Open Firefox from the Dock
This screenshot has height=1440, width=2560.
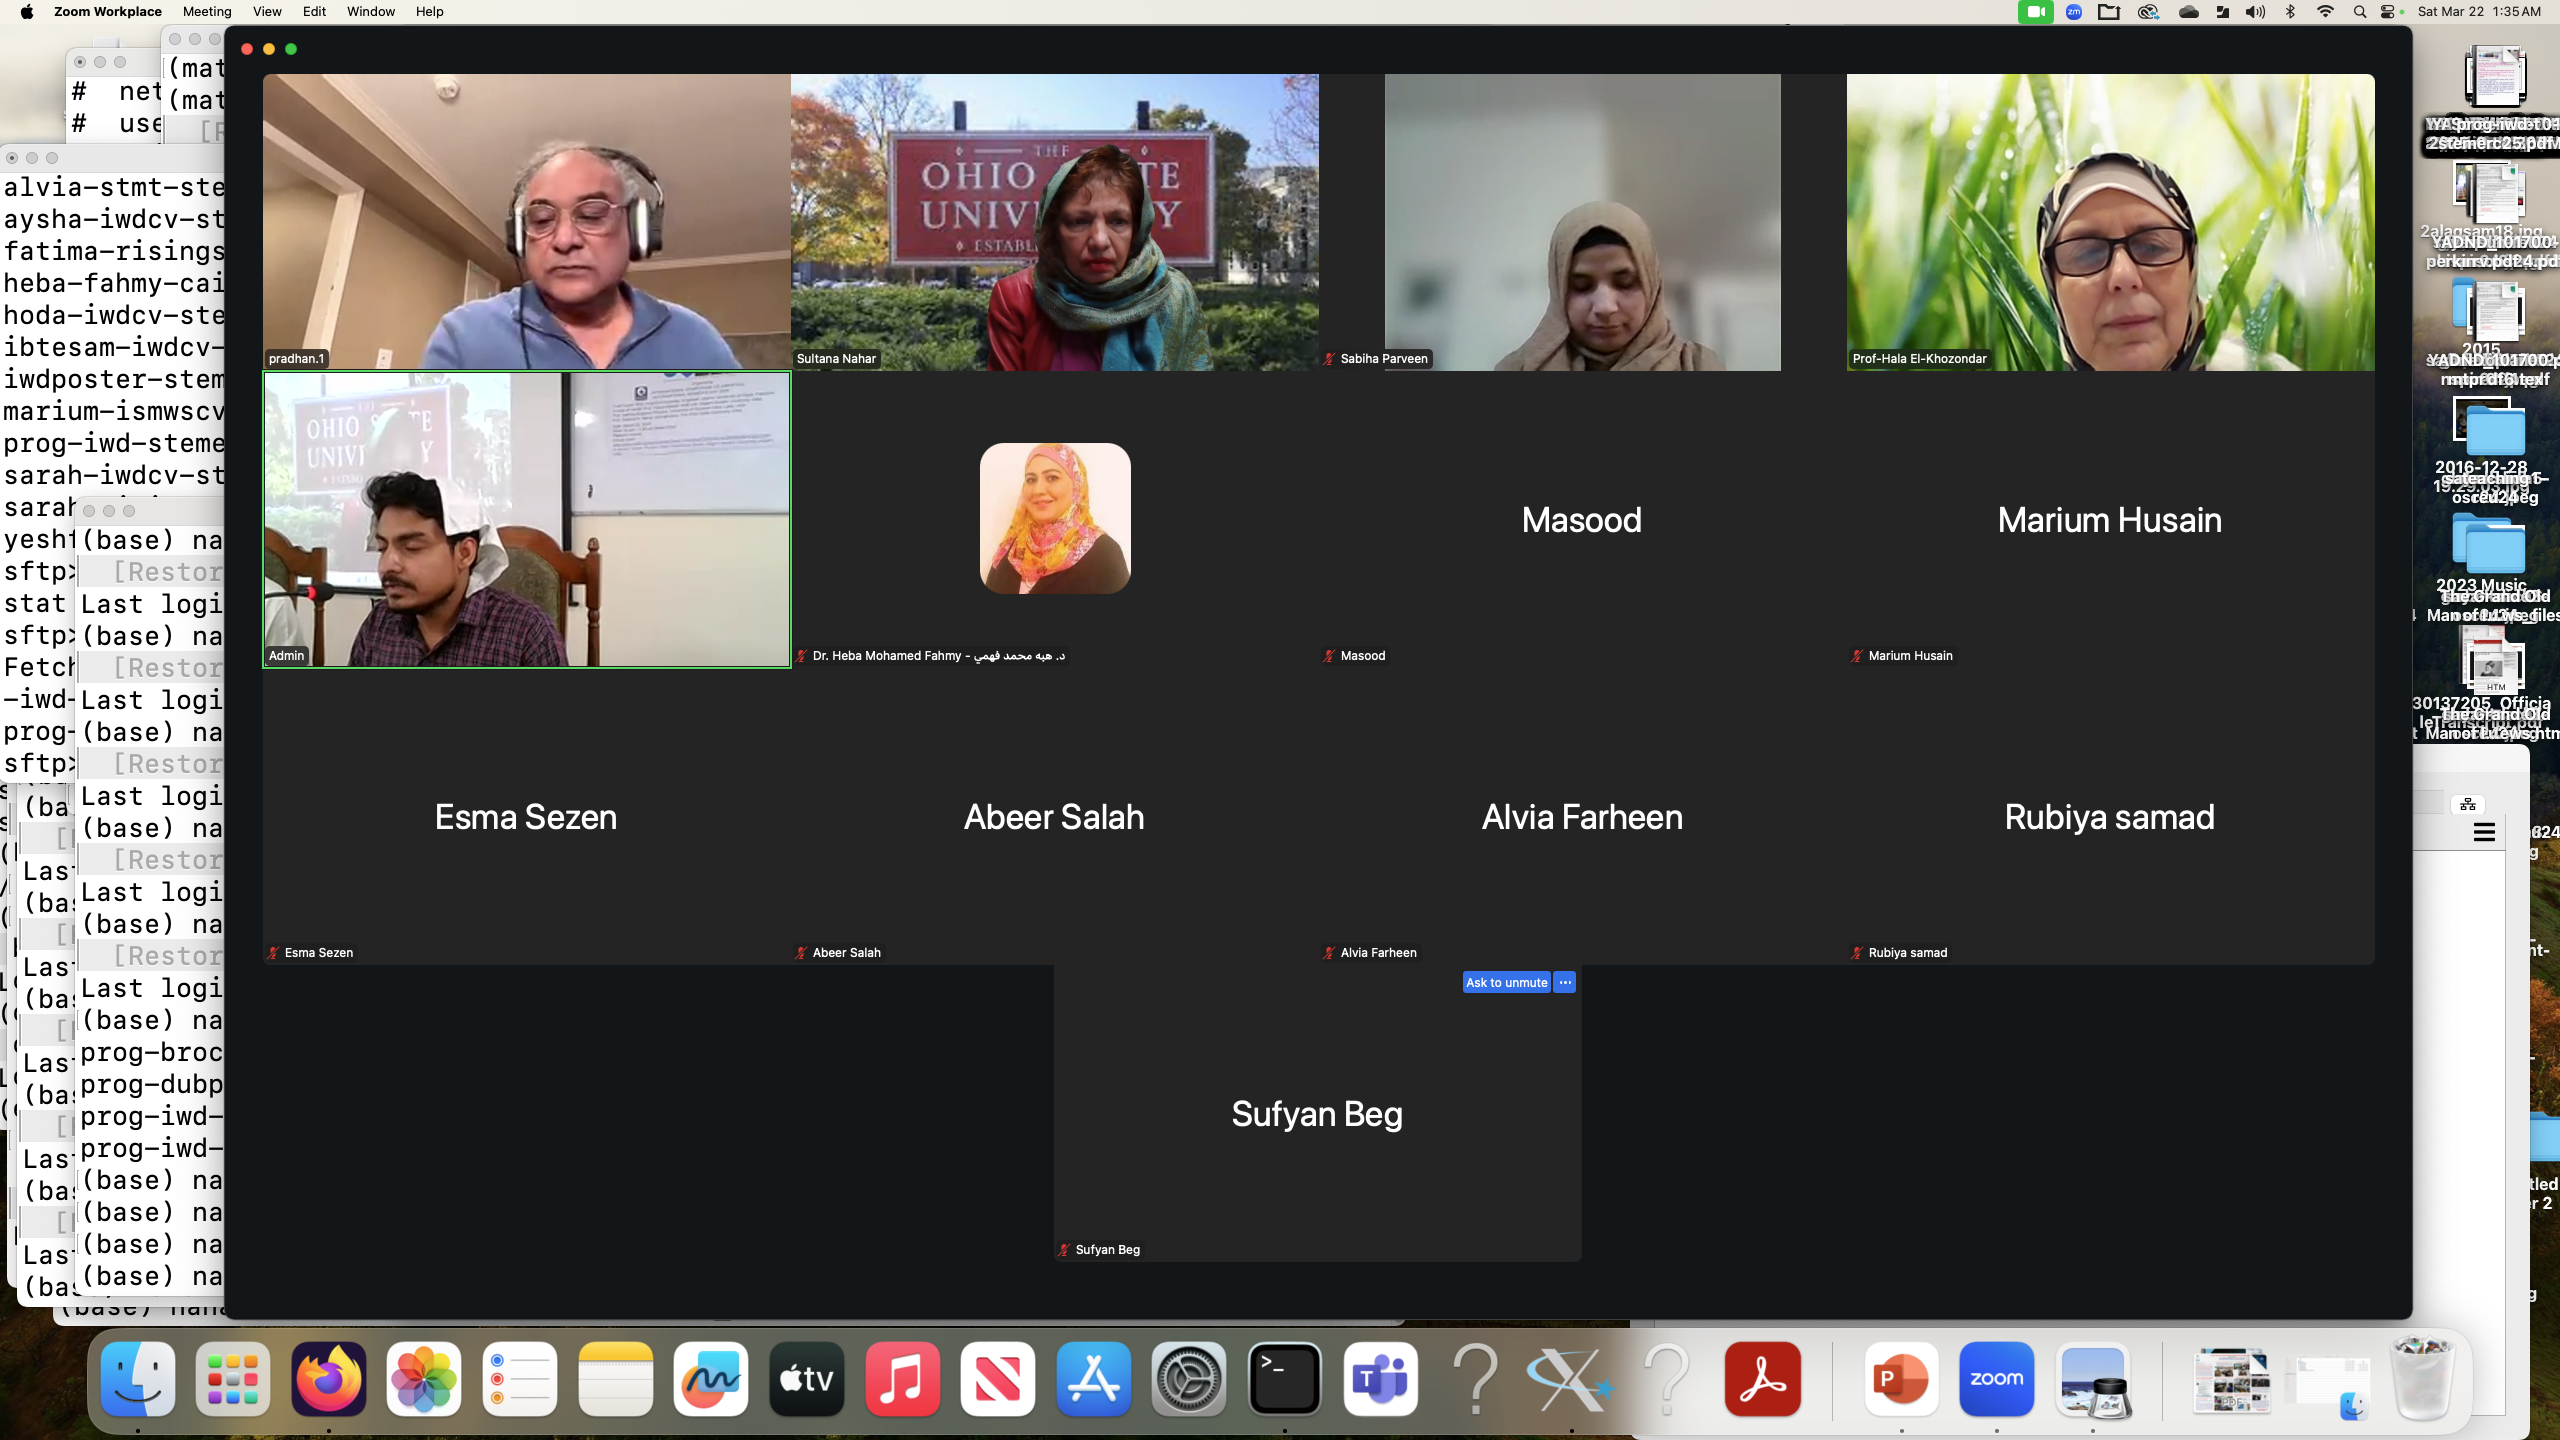click(x=328, y=1379)
